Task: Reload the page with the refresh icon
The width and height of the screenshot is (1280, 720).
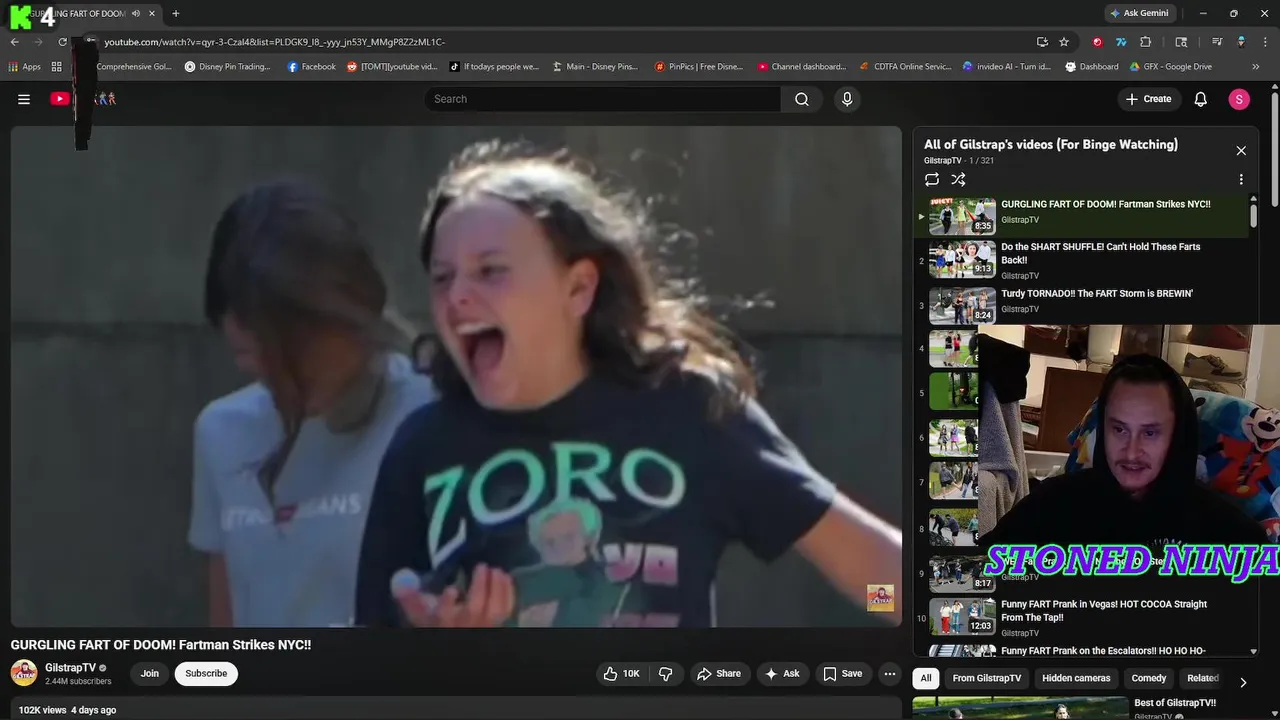Action: (x=63, y=42)
